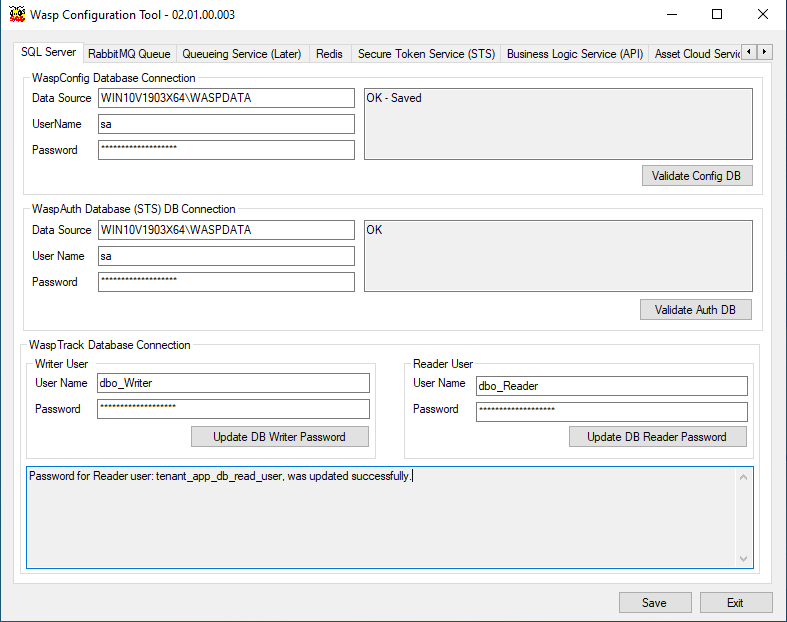
Task: Click the 'OK - Saved' status box
Action: [558, 124]
